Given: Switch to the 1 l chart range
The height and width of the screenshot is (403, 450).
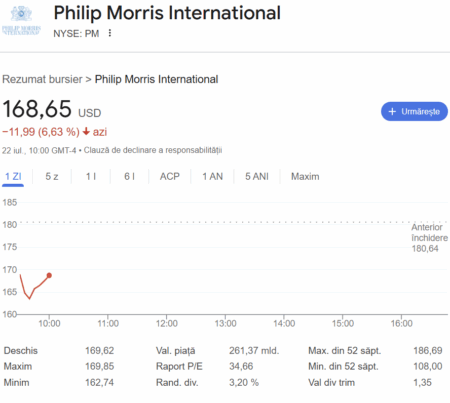Looking at the screenshot, I should click(91, 176).
